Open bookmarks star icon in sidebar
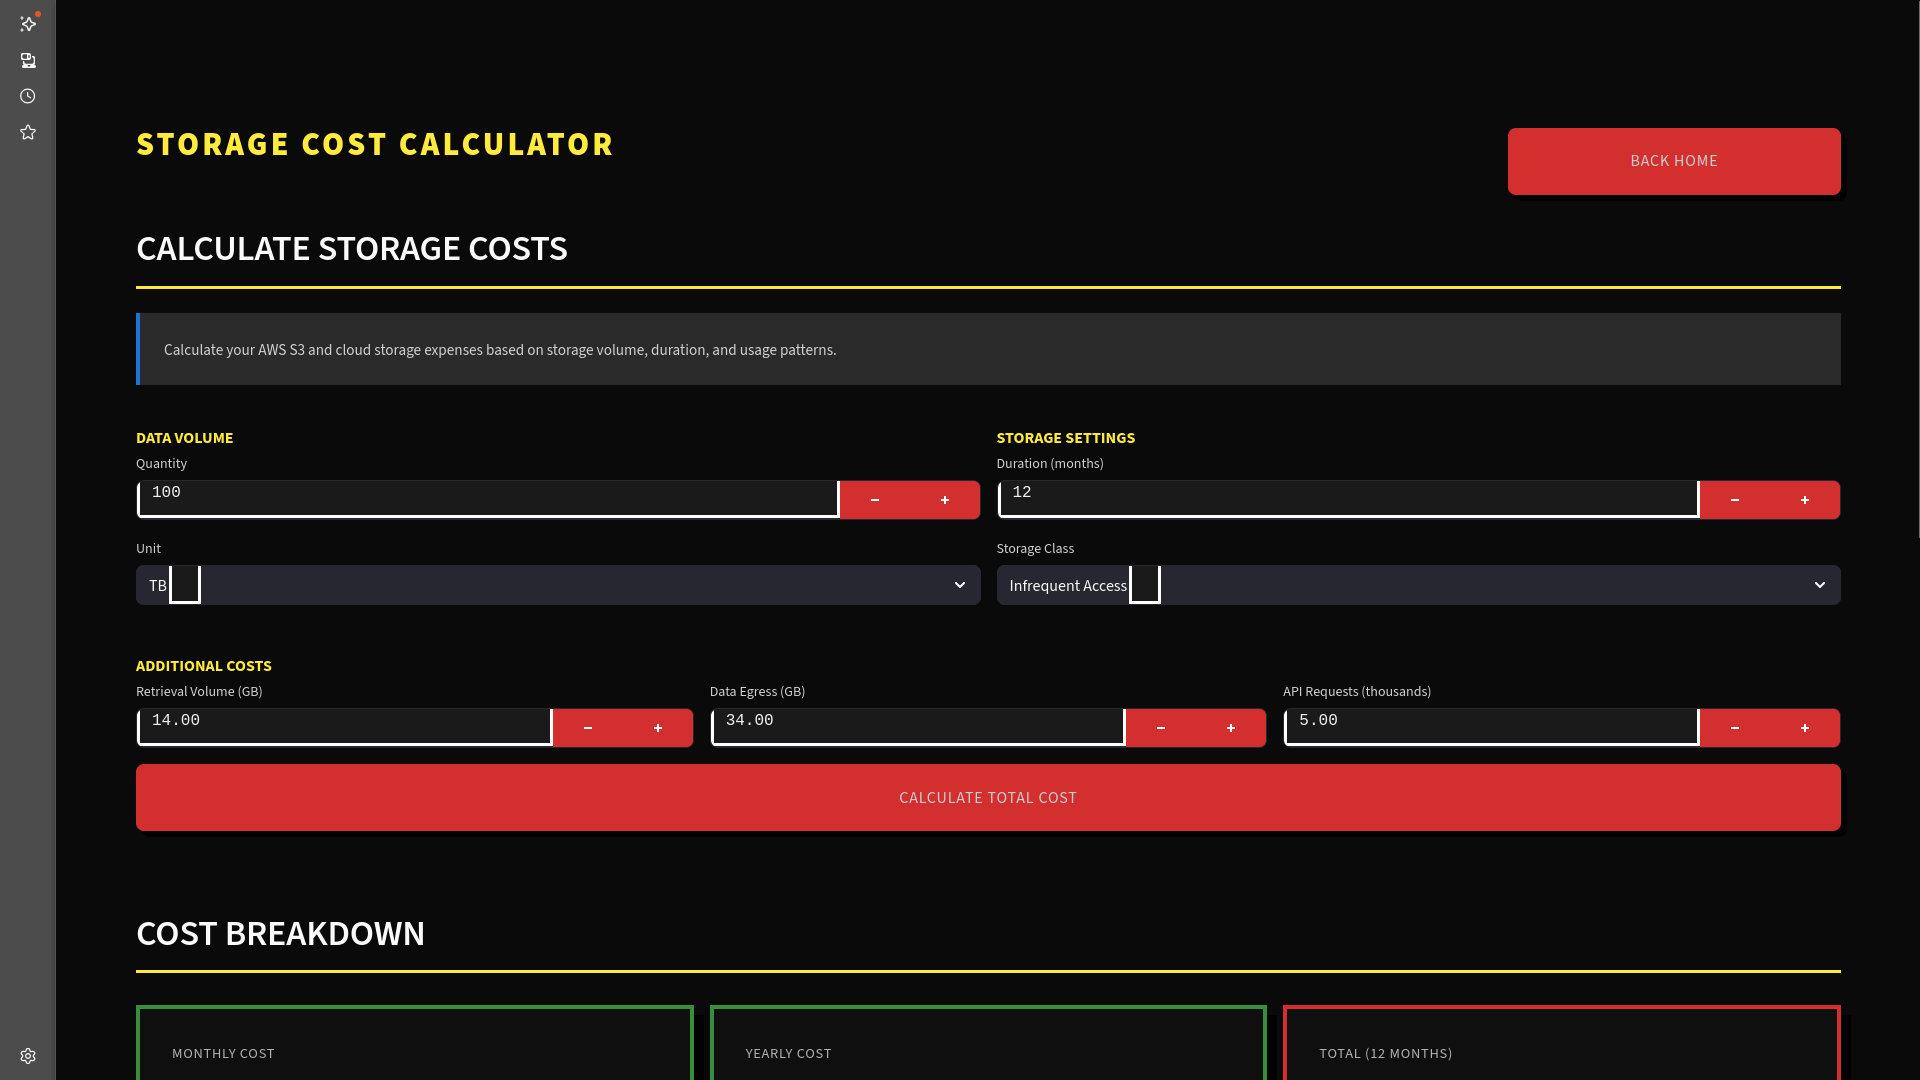Viewport: 1920px width, 1080px height. [x=28, y=133]
